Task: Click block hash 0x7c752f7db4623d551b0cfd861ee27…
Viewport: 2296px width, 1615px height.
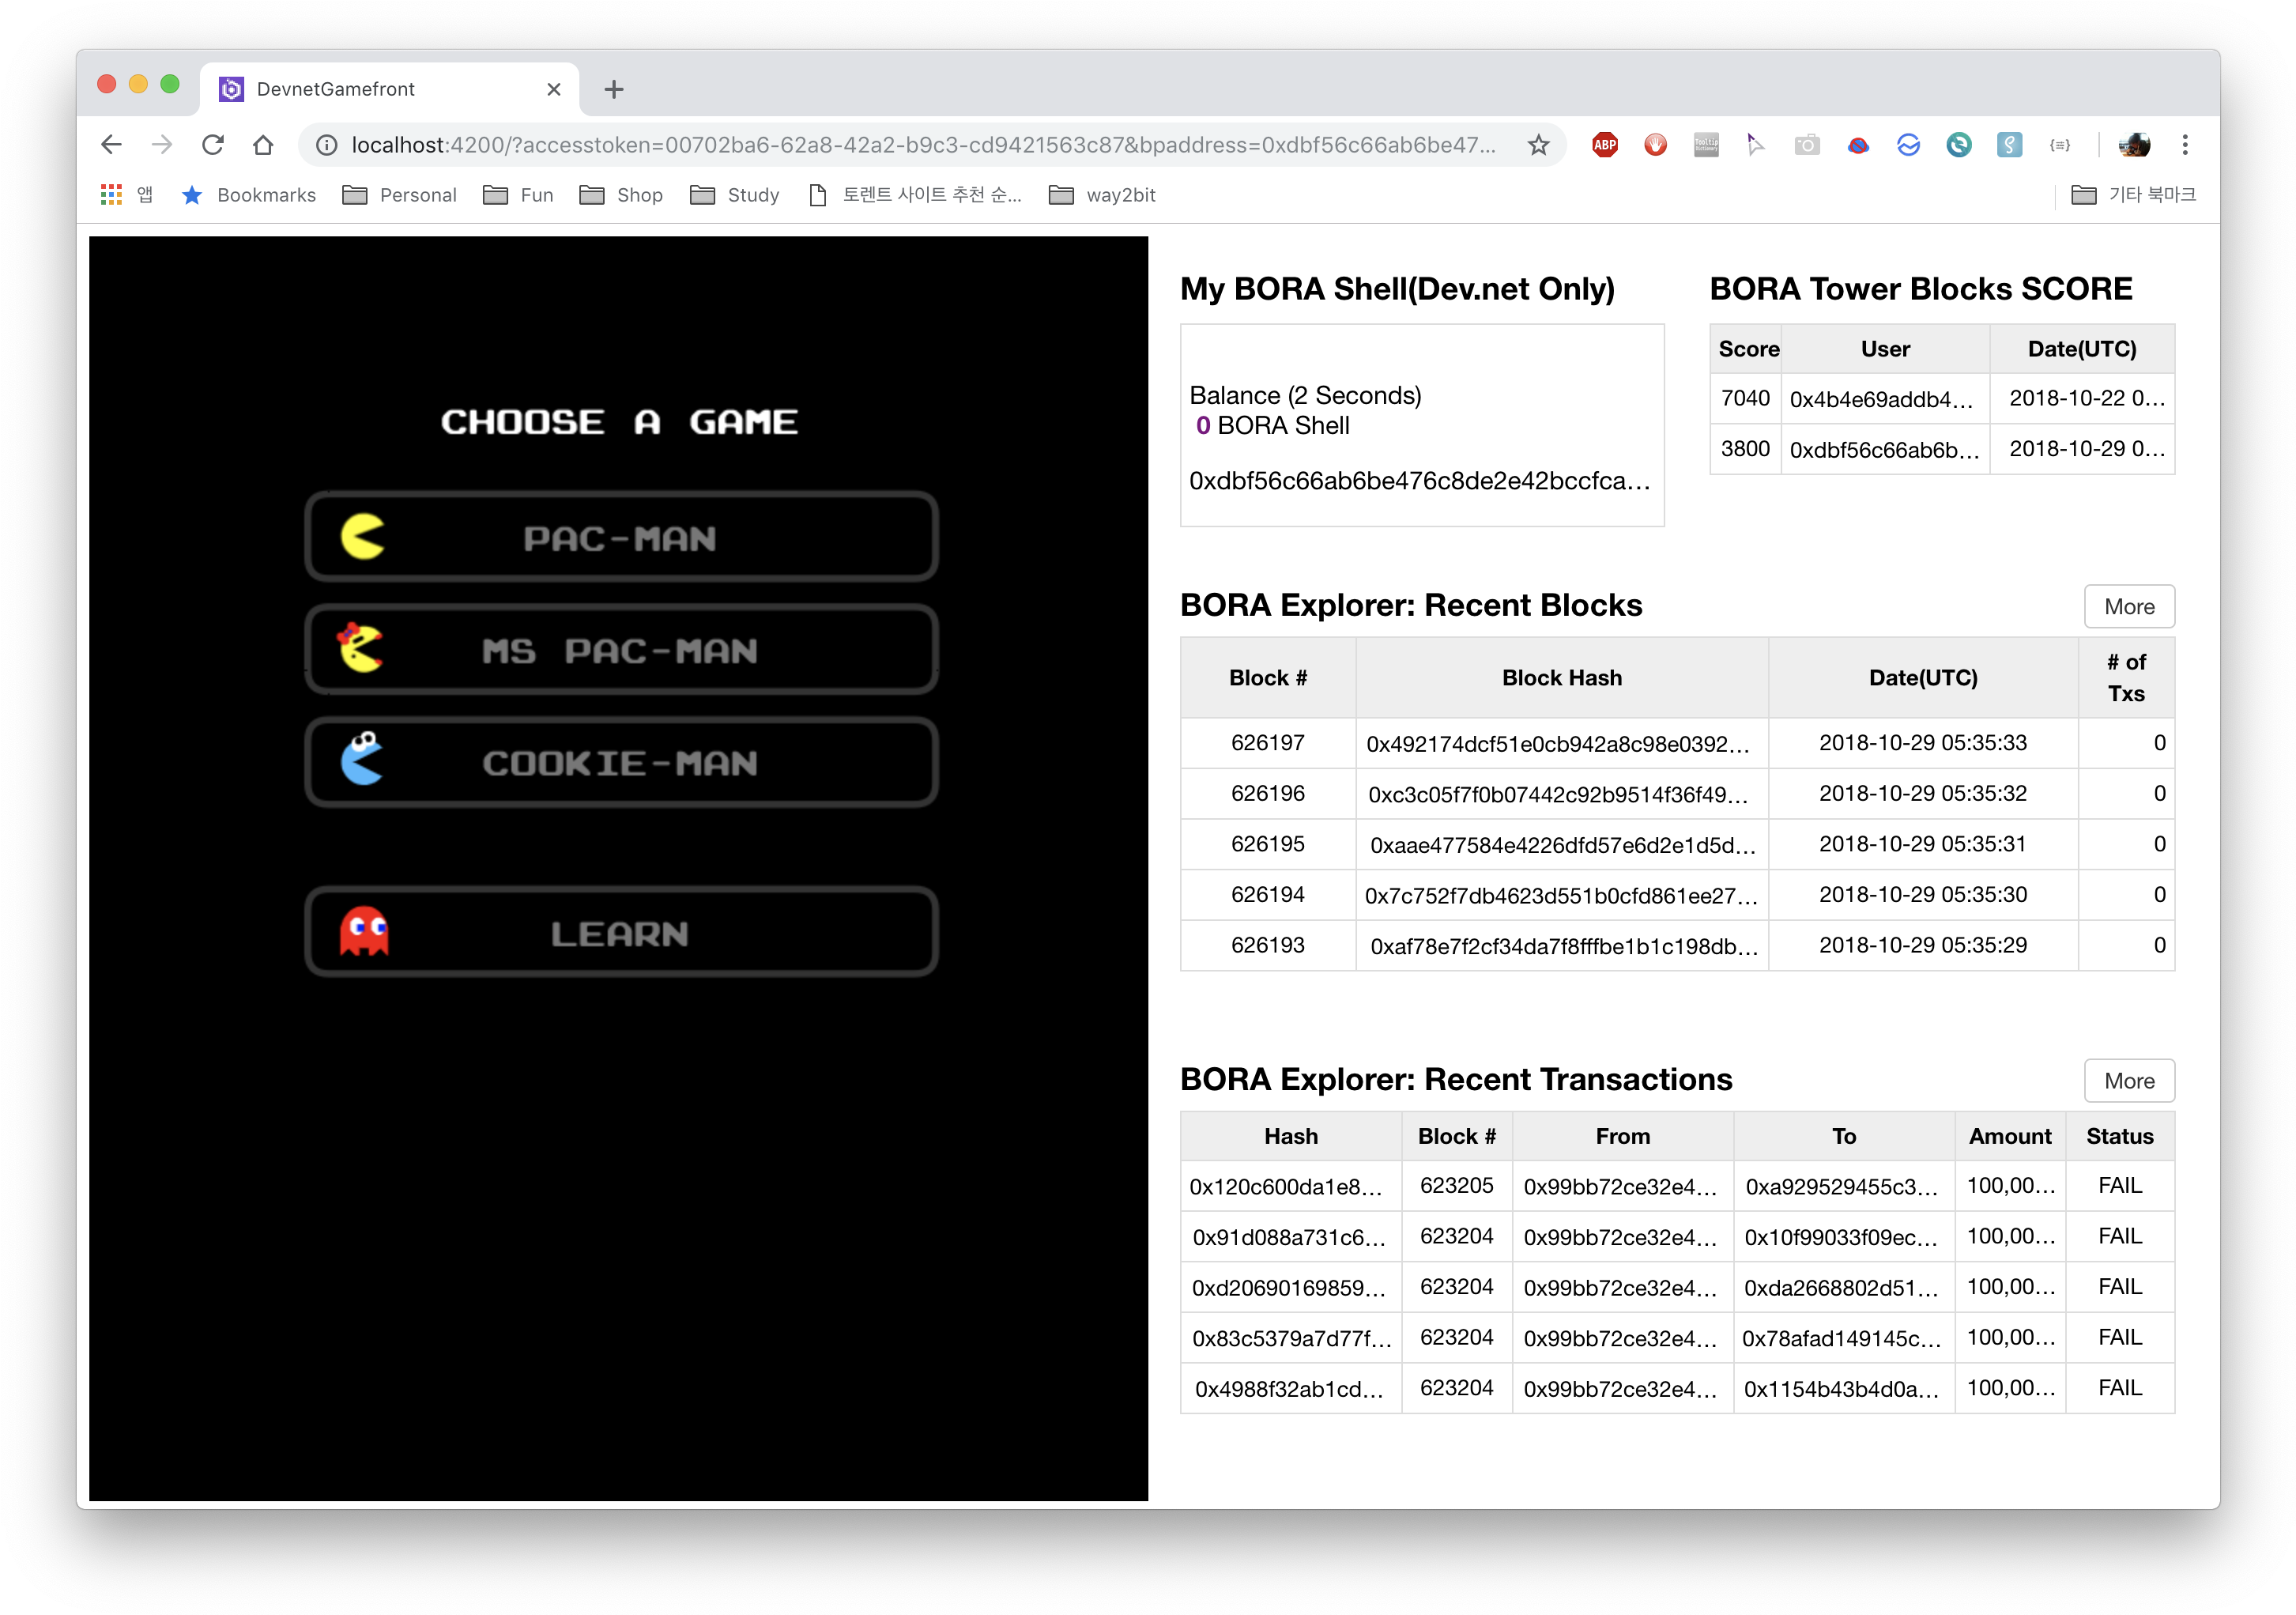Action: point(1562,895)
